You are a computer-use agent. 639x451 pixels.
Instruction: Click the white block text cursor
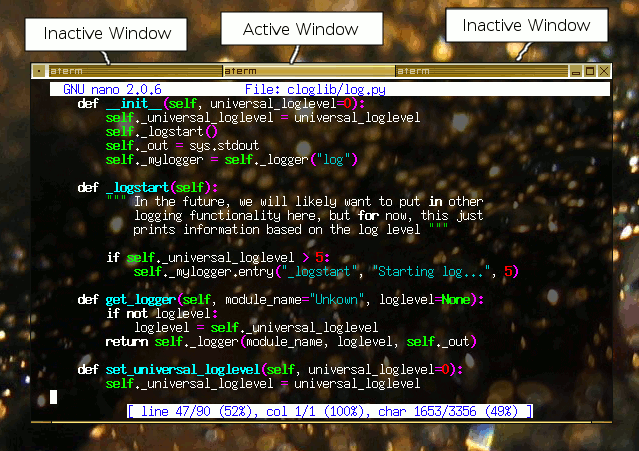tap(53, 397)
